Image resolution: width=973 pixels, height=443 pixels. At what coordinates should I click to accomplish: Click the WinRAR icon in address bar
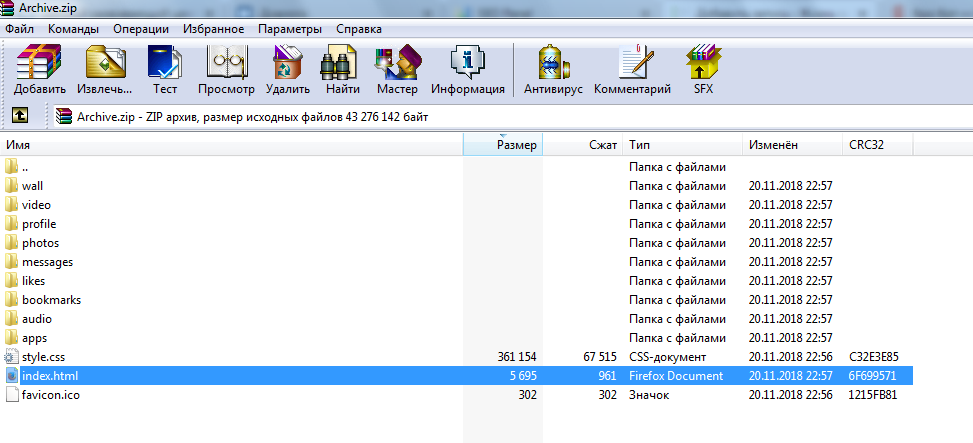click(x=64, y=117)
